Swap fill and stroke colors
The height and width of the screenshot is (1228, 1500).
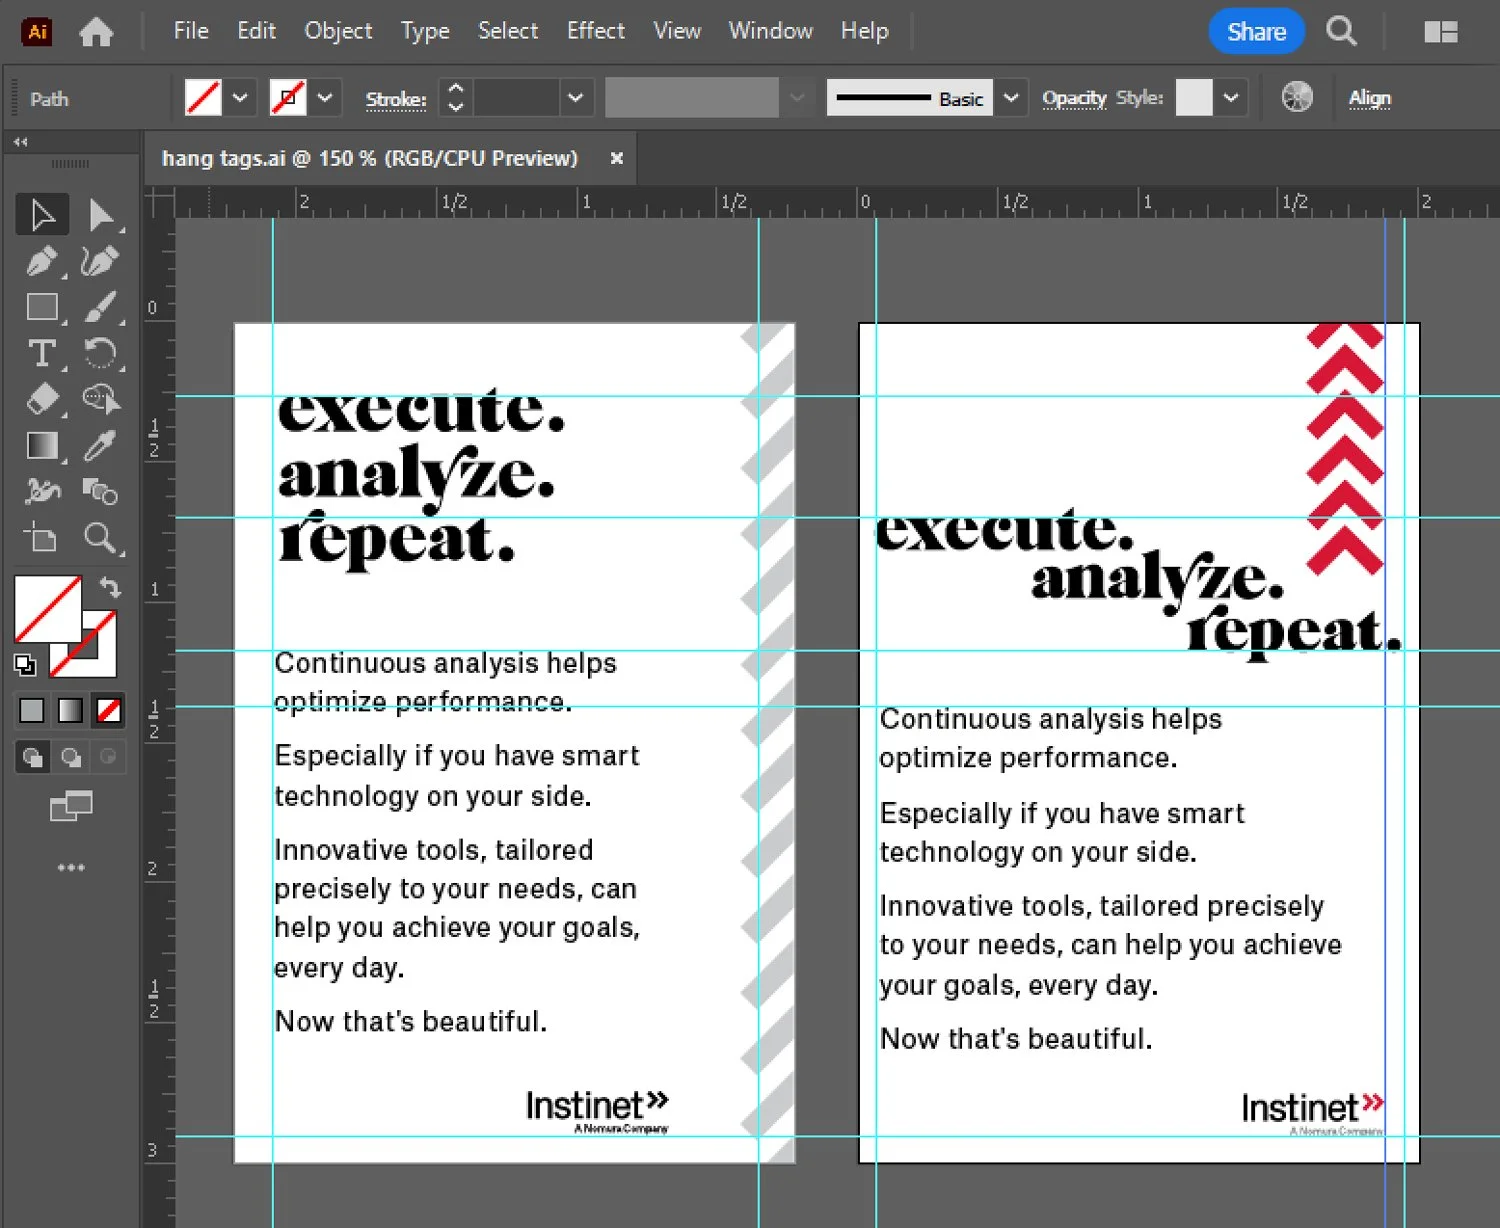110,587
